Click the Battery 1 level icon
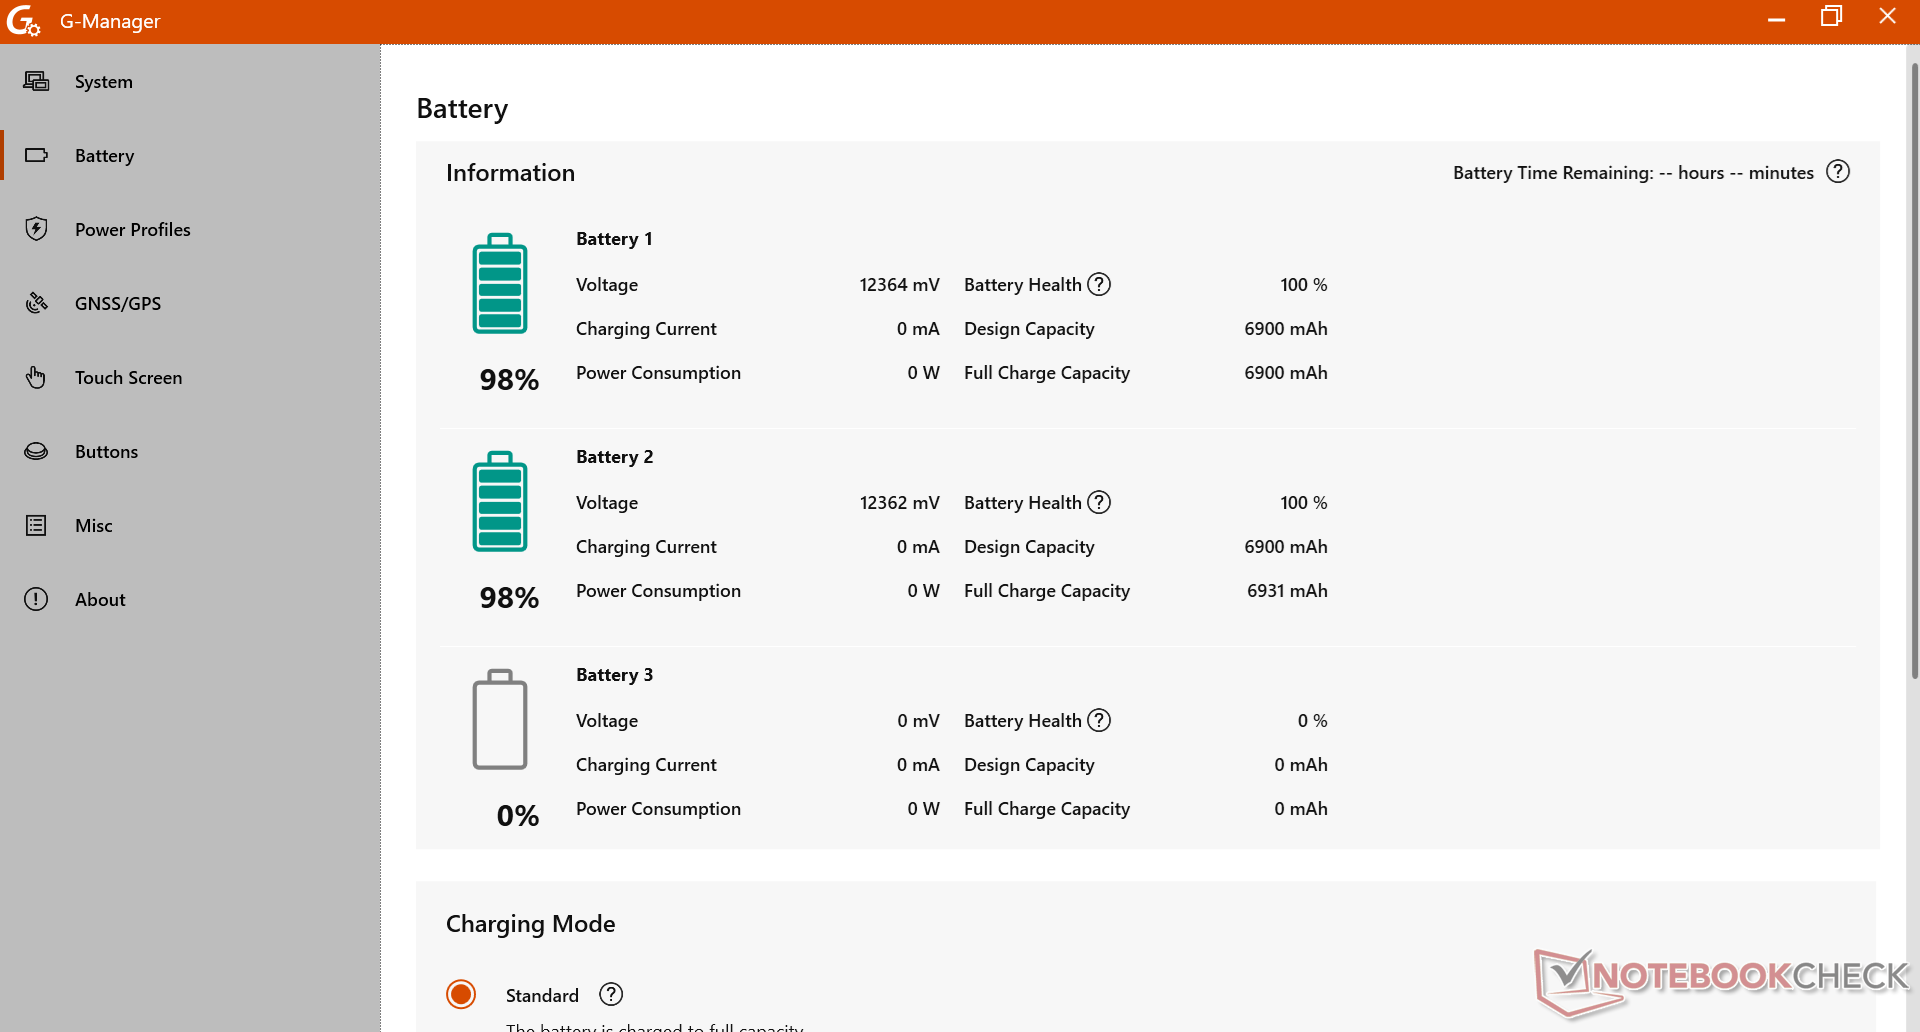Screen dimensions: 1920x1032 click(499, 284)
